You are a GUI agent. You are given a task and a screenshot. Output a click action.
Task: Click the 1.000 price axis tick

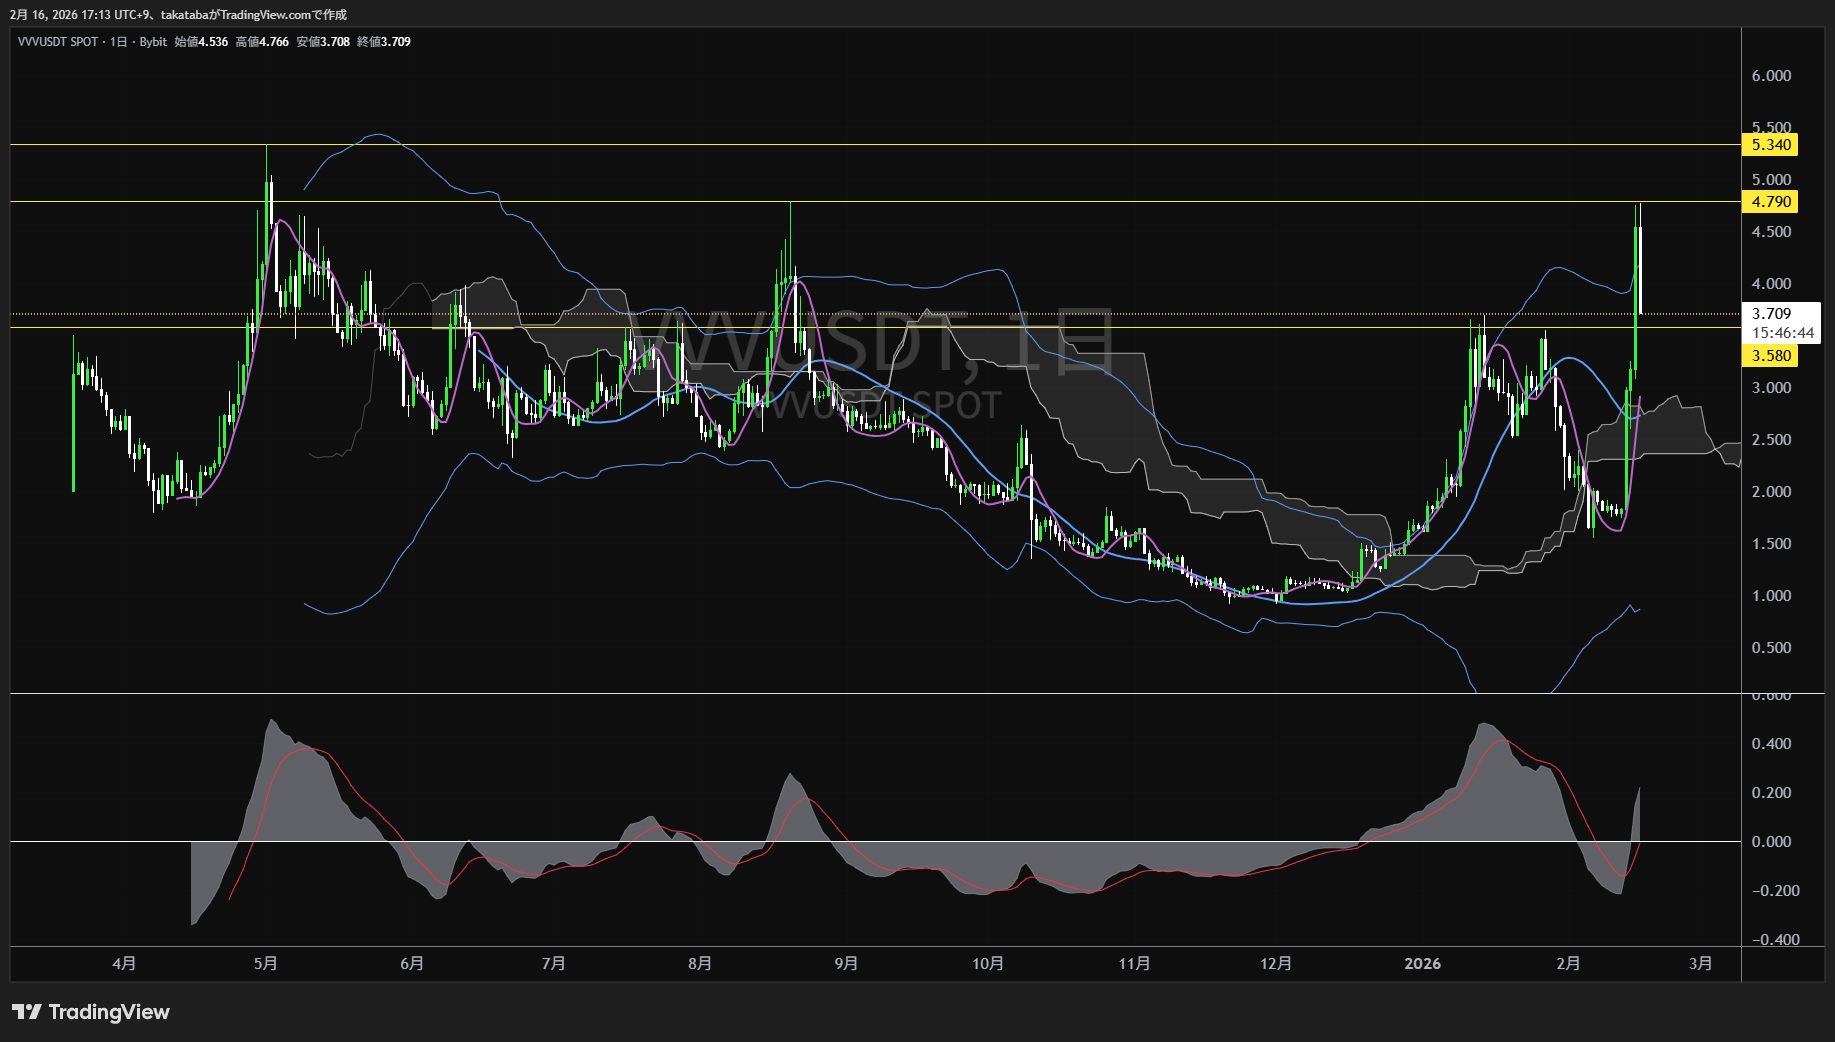(x=1771, y=596)
